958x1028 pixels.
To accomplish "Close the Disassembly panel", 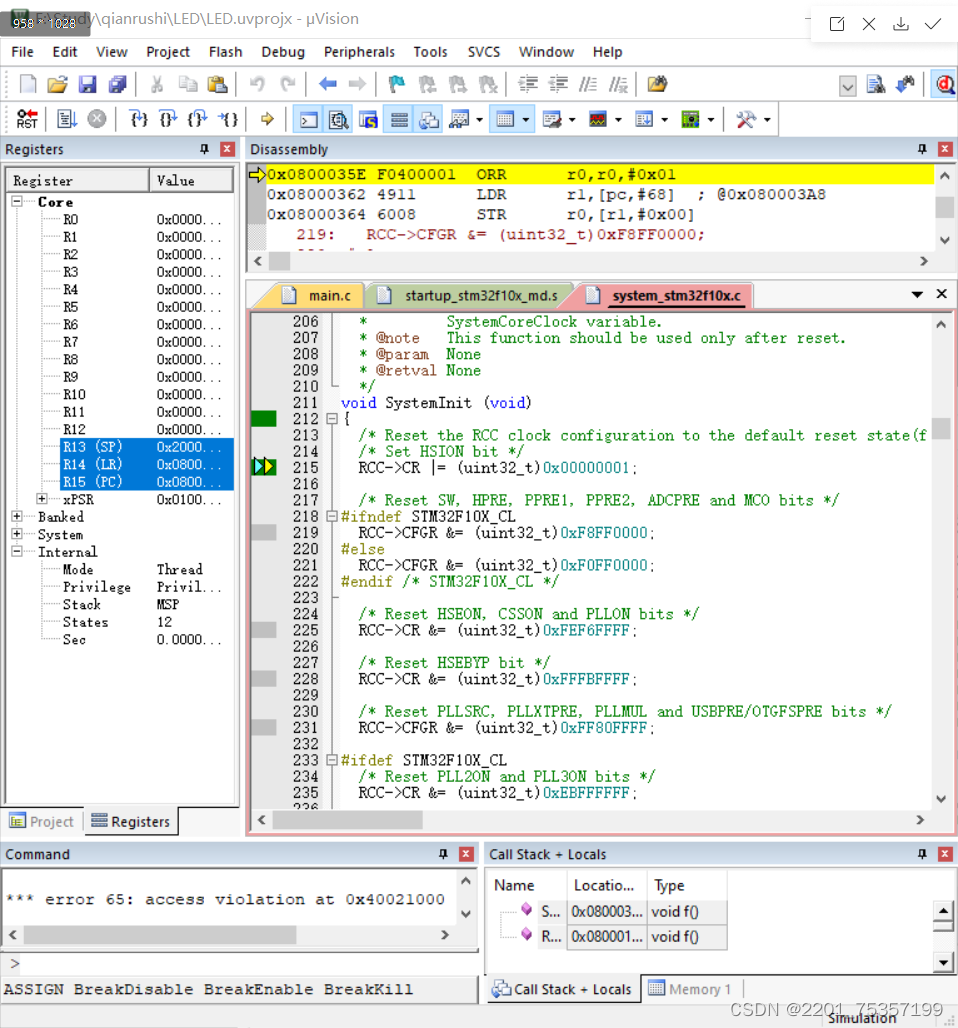I will [943, 149].
